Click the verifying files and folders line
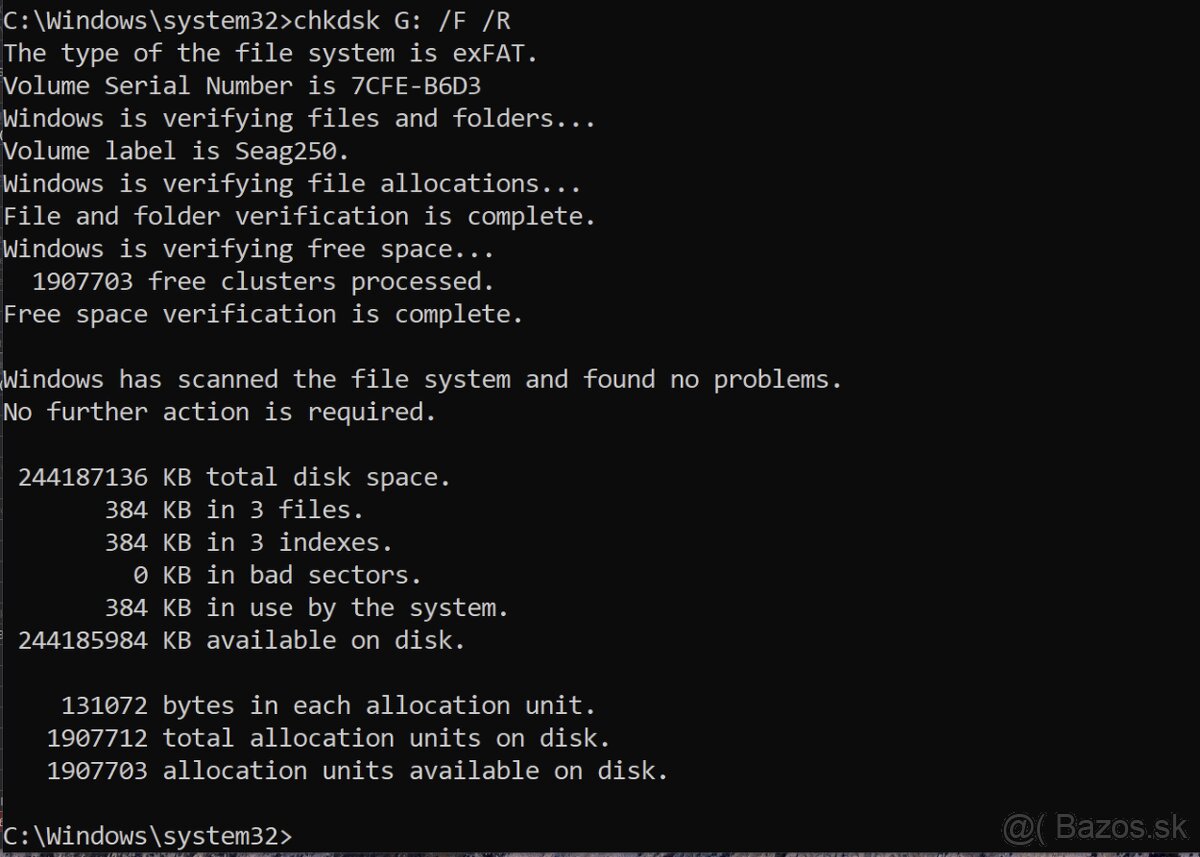The image size is (1200, 857). point(299,119)
